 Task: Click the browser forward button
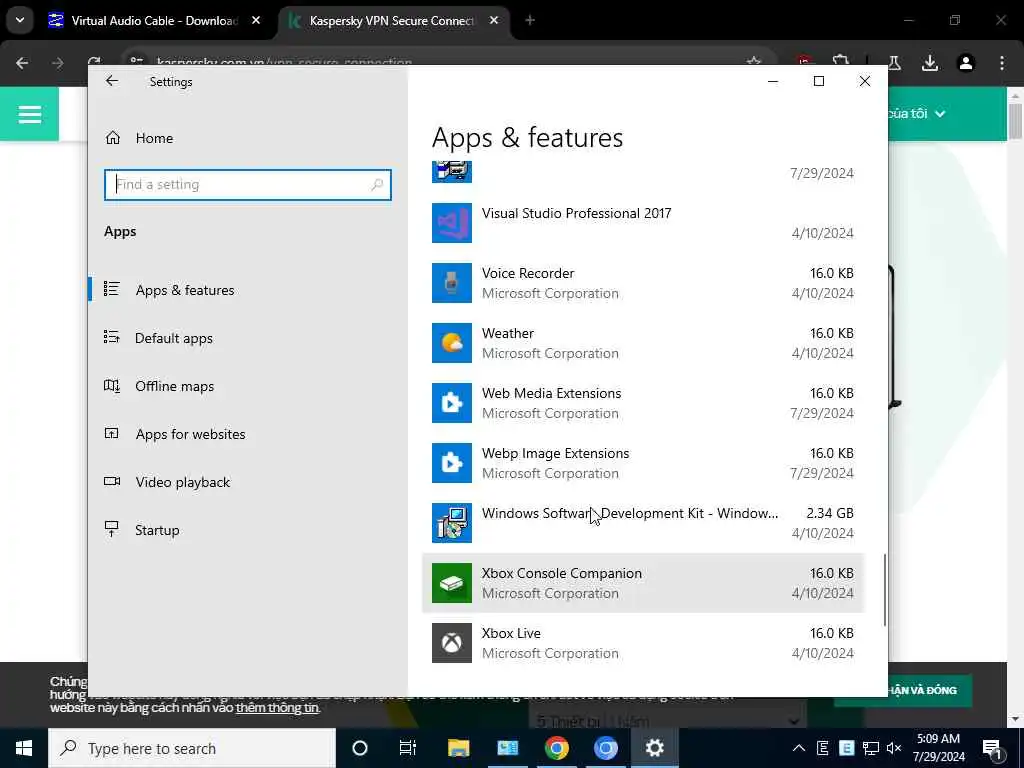coord(57,63)
